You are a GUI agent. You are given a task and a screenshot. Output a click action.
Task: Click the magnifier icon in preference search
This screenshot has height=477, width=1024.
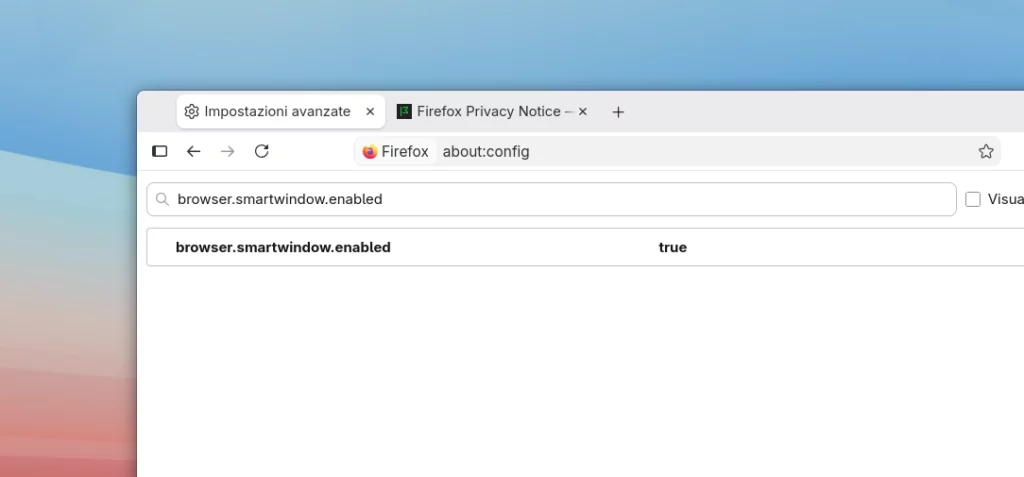click(163, 199)
